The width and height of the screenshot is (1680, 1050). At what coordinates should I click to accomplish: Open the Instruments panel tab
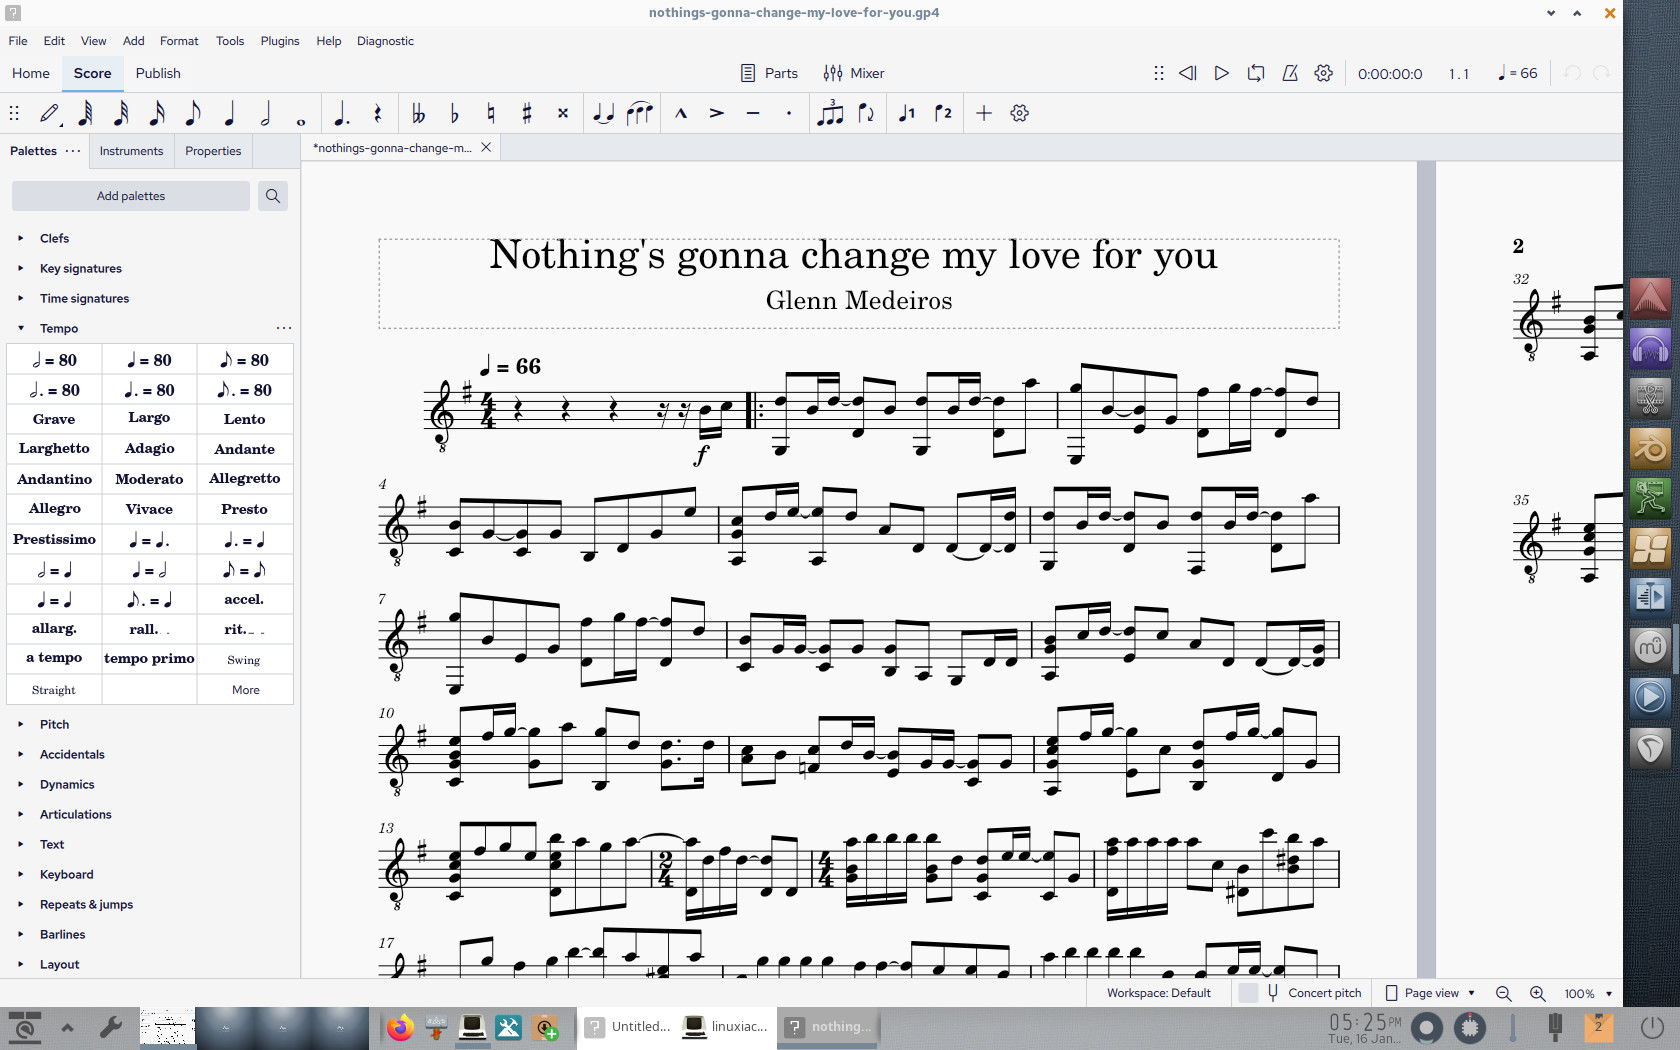point(131,151)
